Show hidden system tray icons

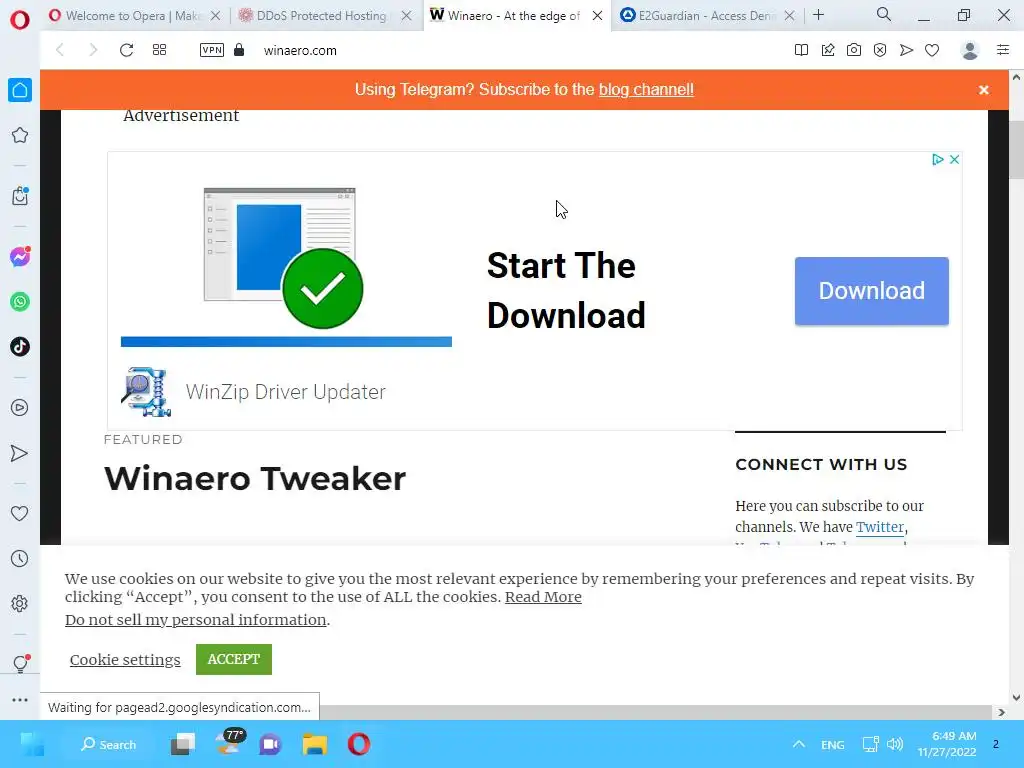798,744
